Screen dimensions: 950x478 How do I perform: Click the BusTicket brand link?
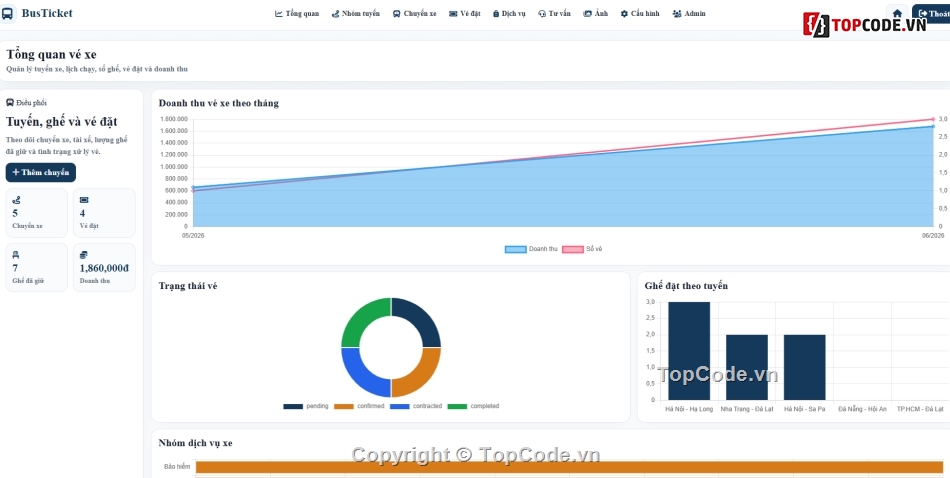(47, 13)
